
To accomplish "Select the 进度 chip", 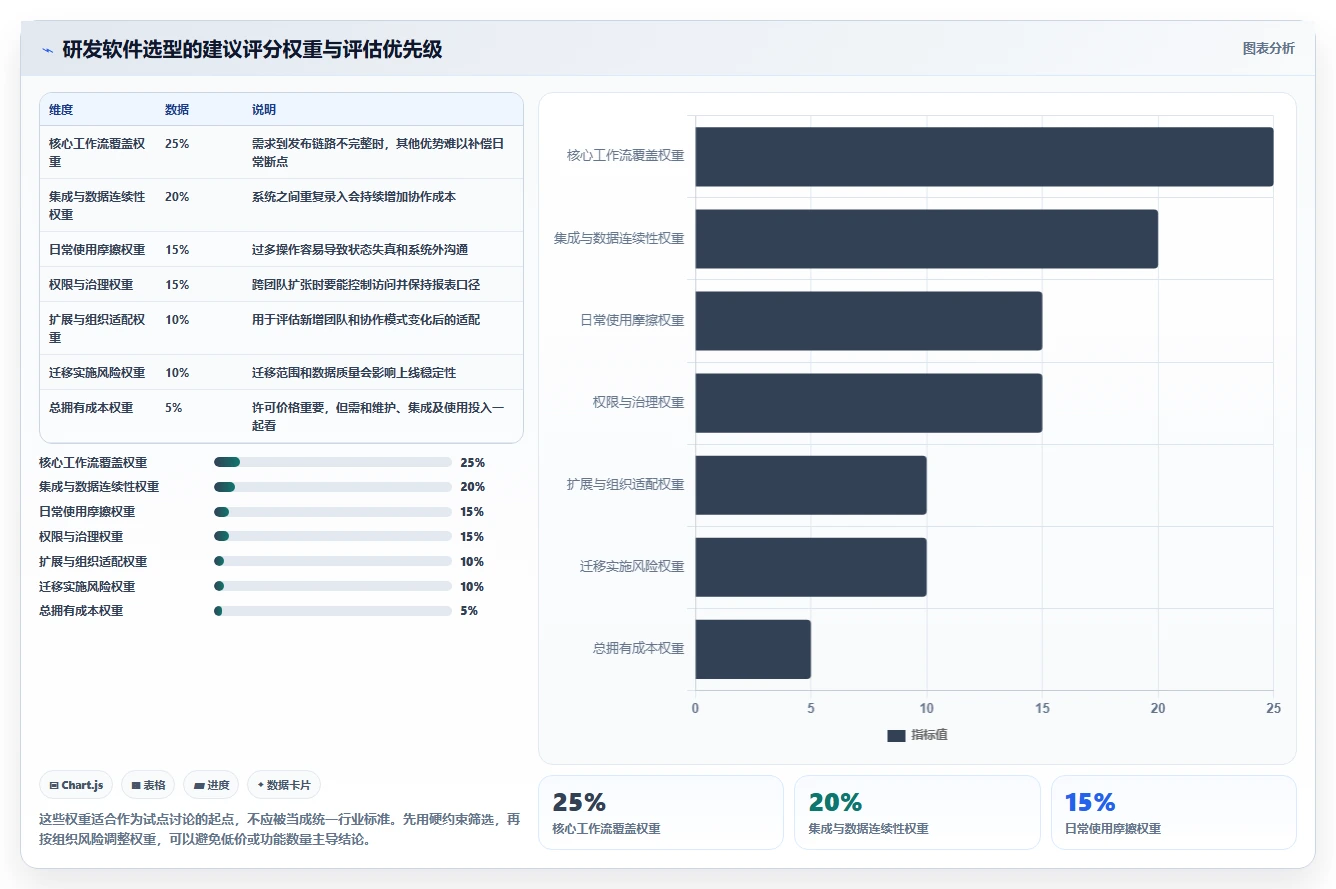I will coord(212,786).
